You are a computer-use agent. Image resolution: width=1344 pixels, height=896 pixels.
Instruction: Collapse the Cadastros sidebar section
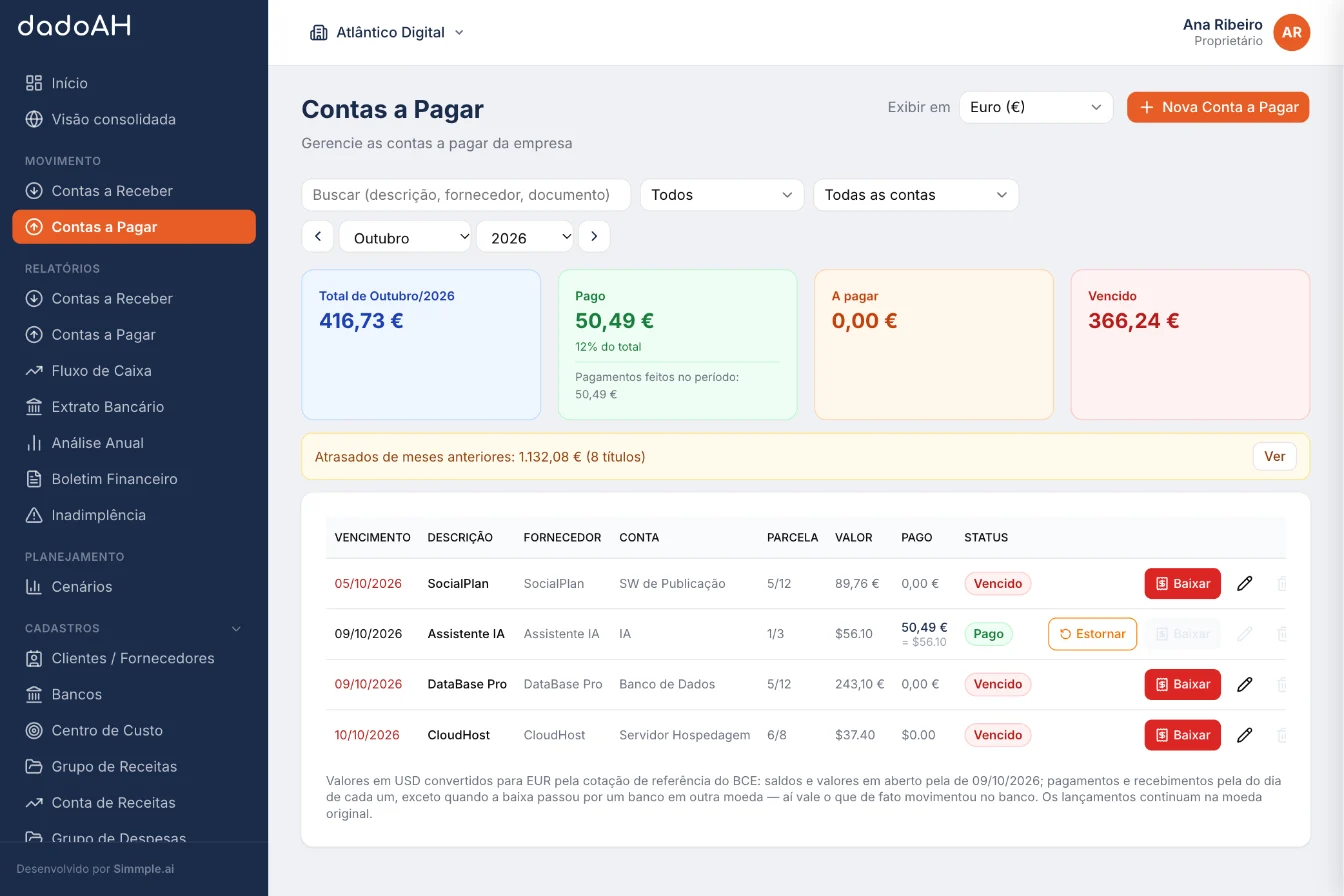tap(237, 629)
